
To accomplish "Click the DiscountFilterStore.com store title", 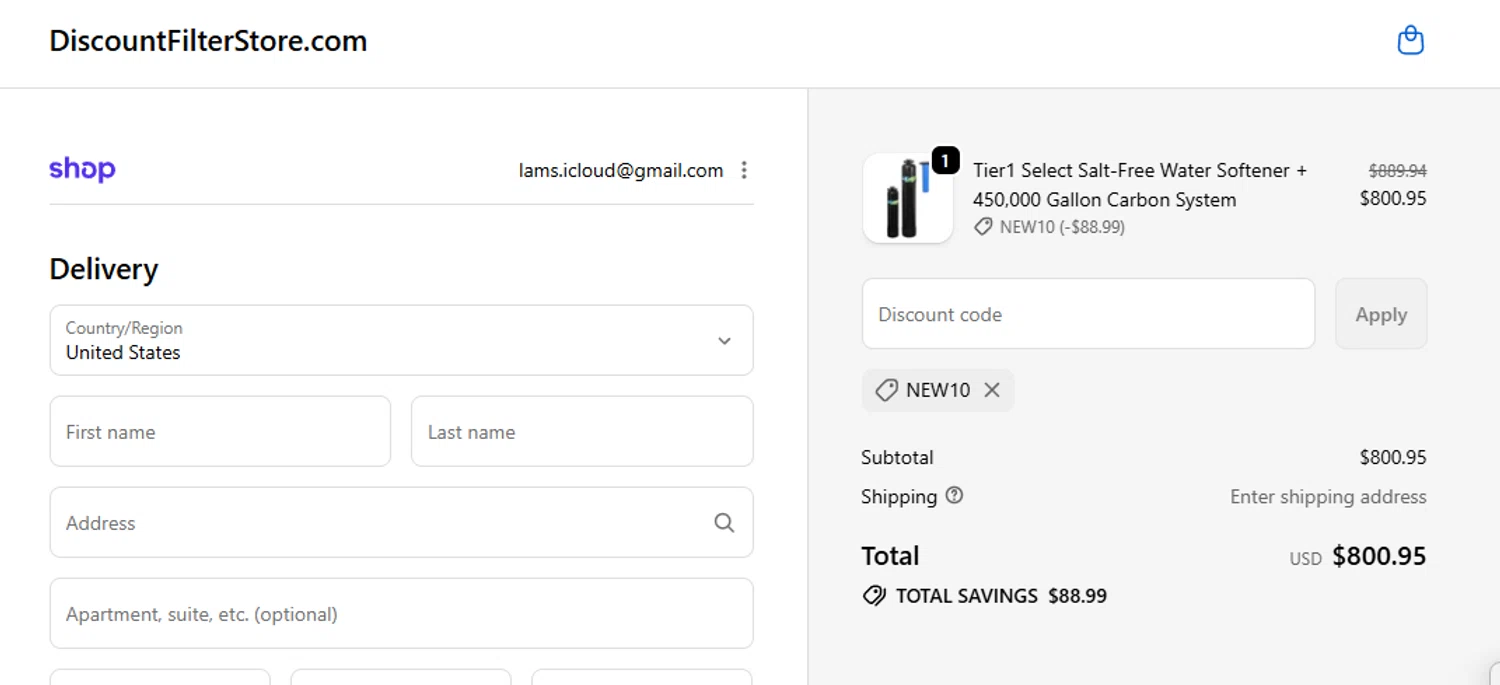I will pos(208,41).
